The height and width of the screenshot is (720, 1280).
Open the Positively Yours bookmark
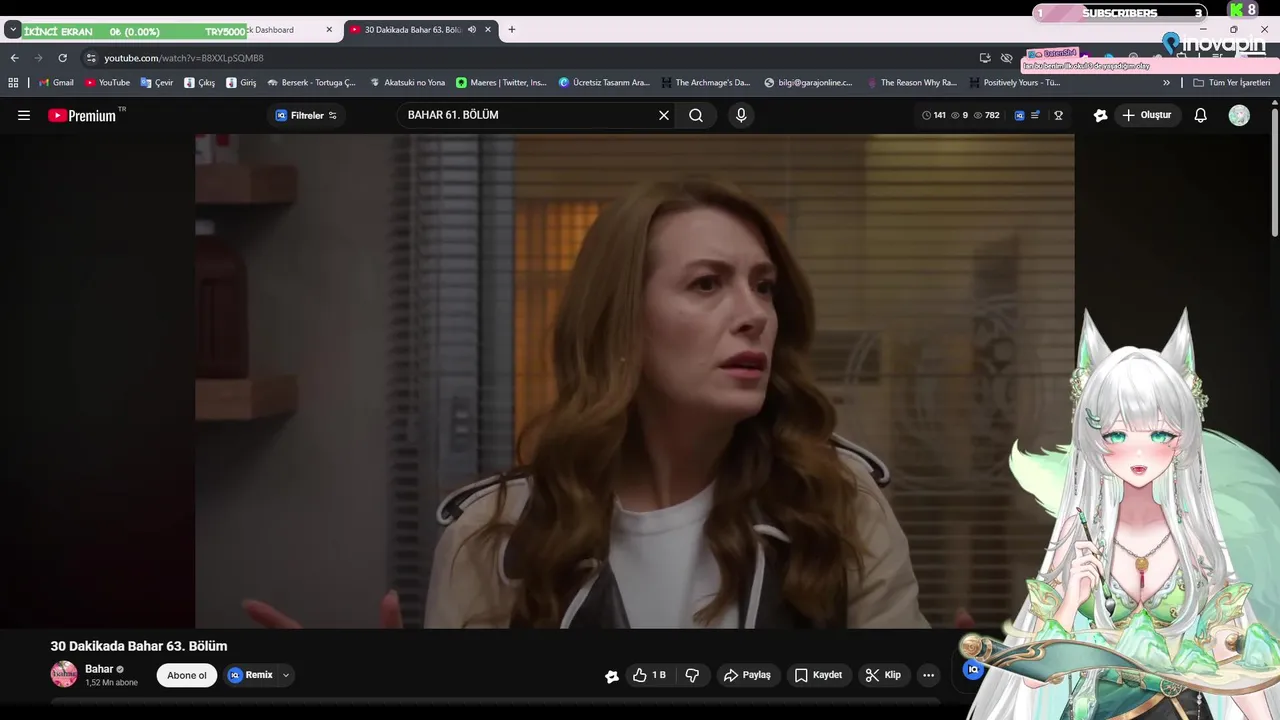(1014, 83)
